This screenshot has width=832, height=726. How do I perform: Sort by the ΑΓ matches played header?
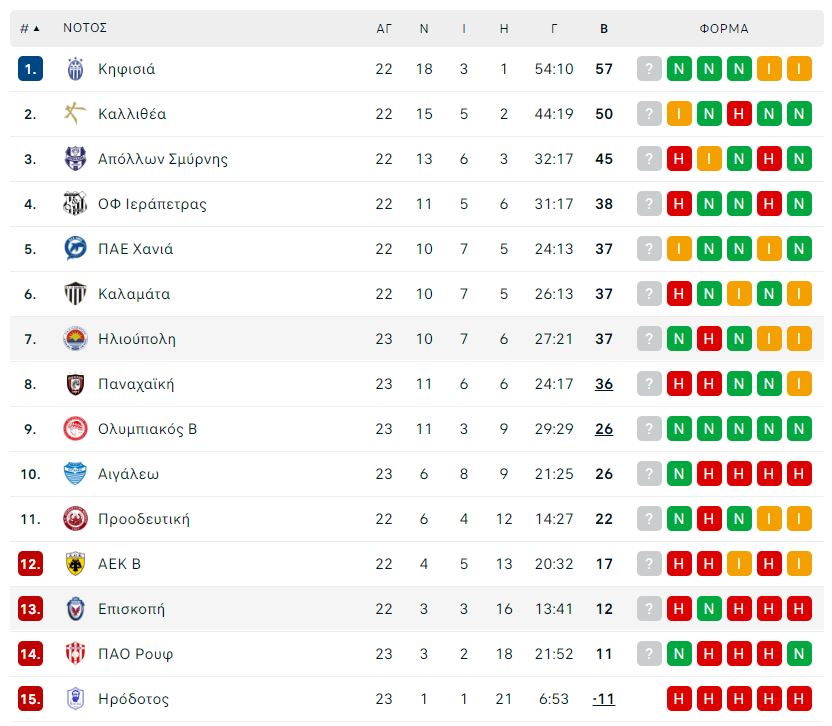coord(384,29)
